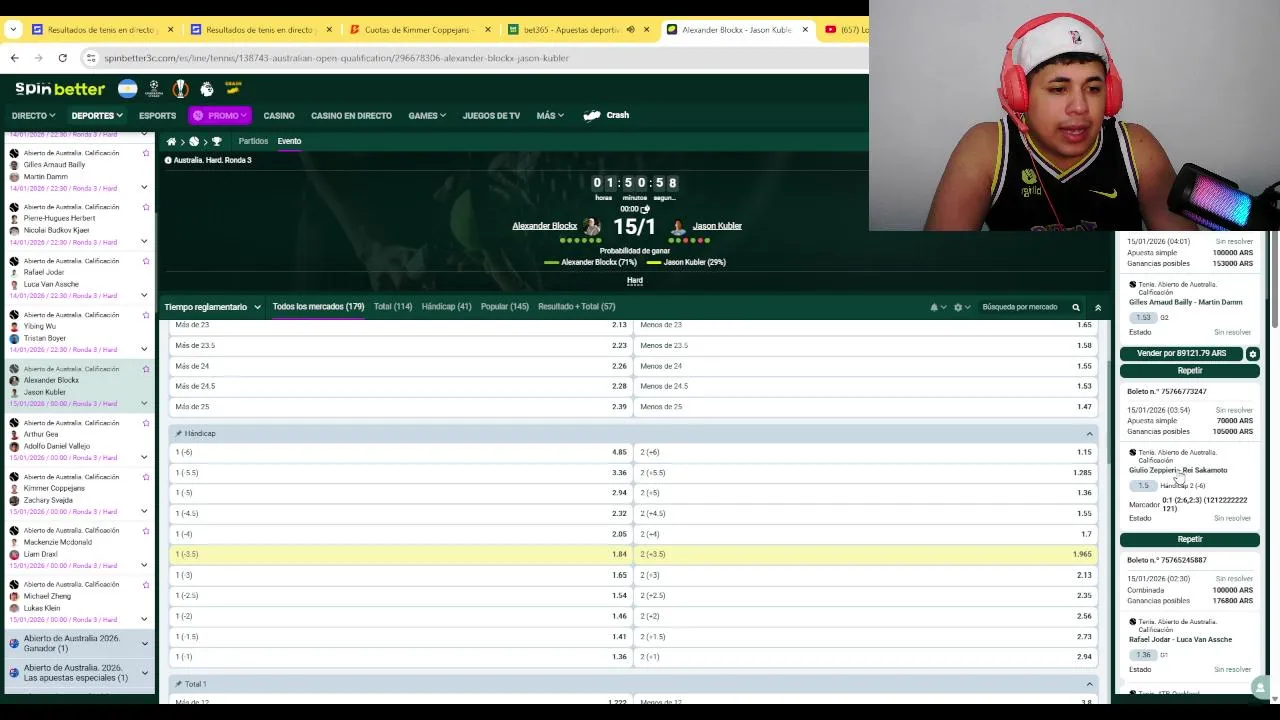Viewport: 1280px width, 720px height.
Task: Select handicap 2 (+3.5) odds 1.965
Action: coord(866,554)
